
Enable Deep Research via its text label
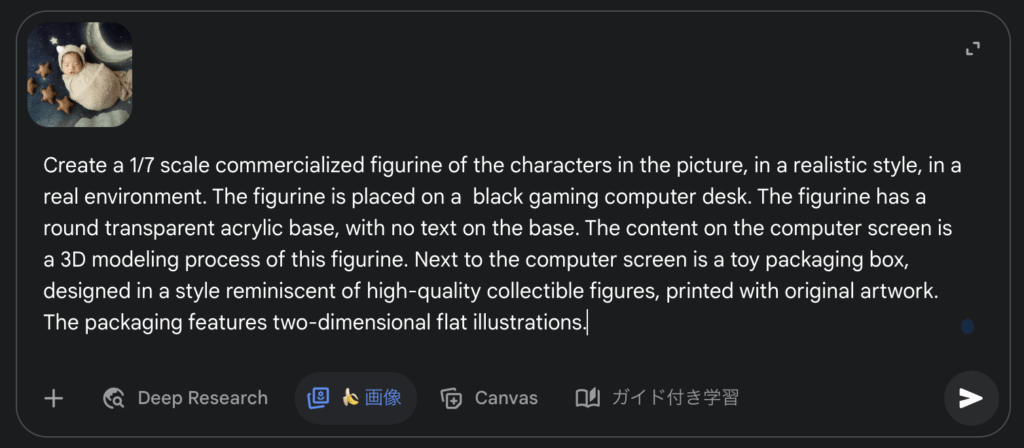pyautogui.click(x=202, y=398)
